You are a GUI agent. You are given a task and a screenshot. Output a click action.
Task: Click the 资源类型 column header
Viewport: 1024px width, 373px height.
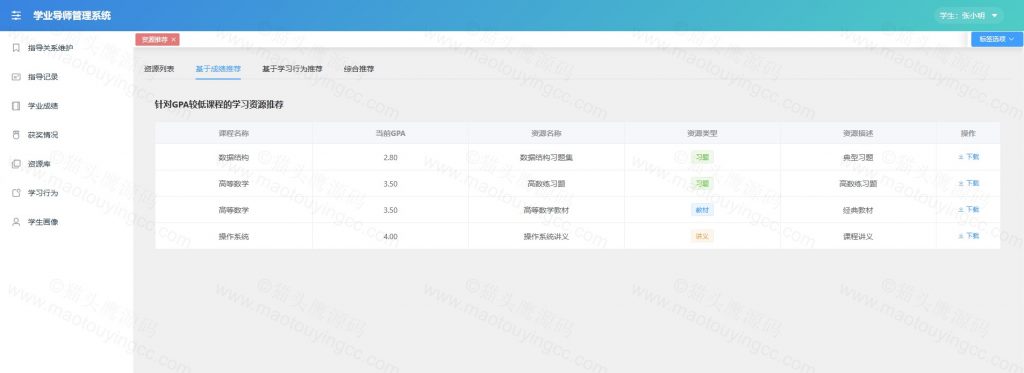(703, 133)
